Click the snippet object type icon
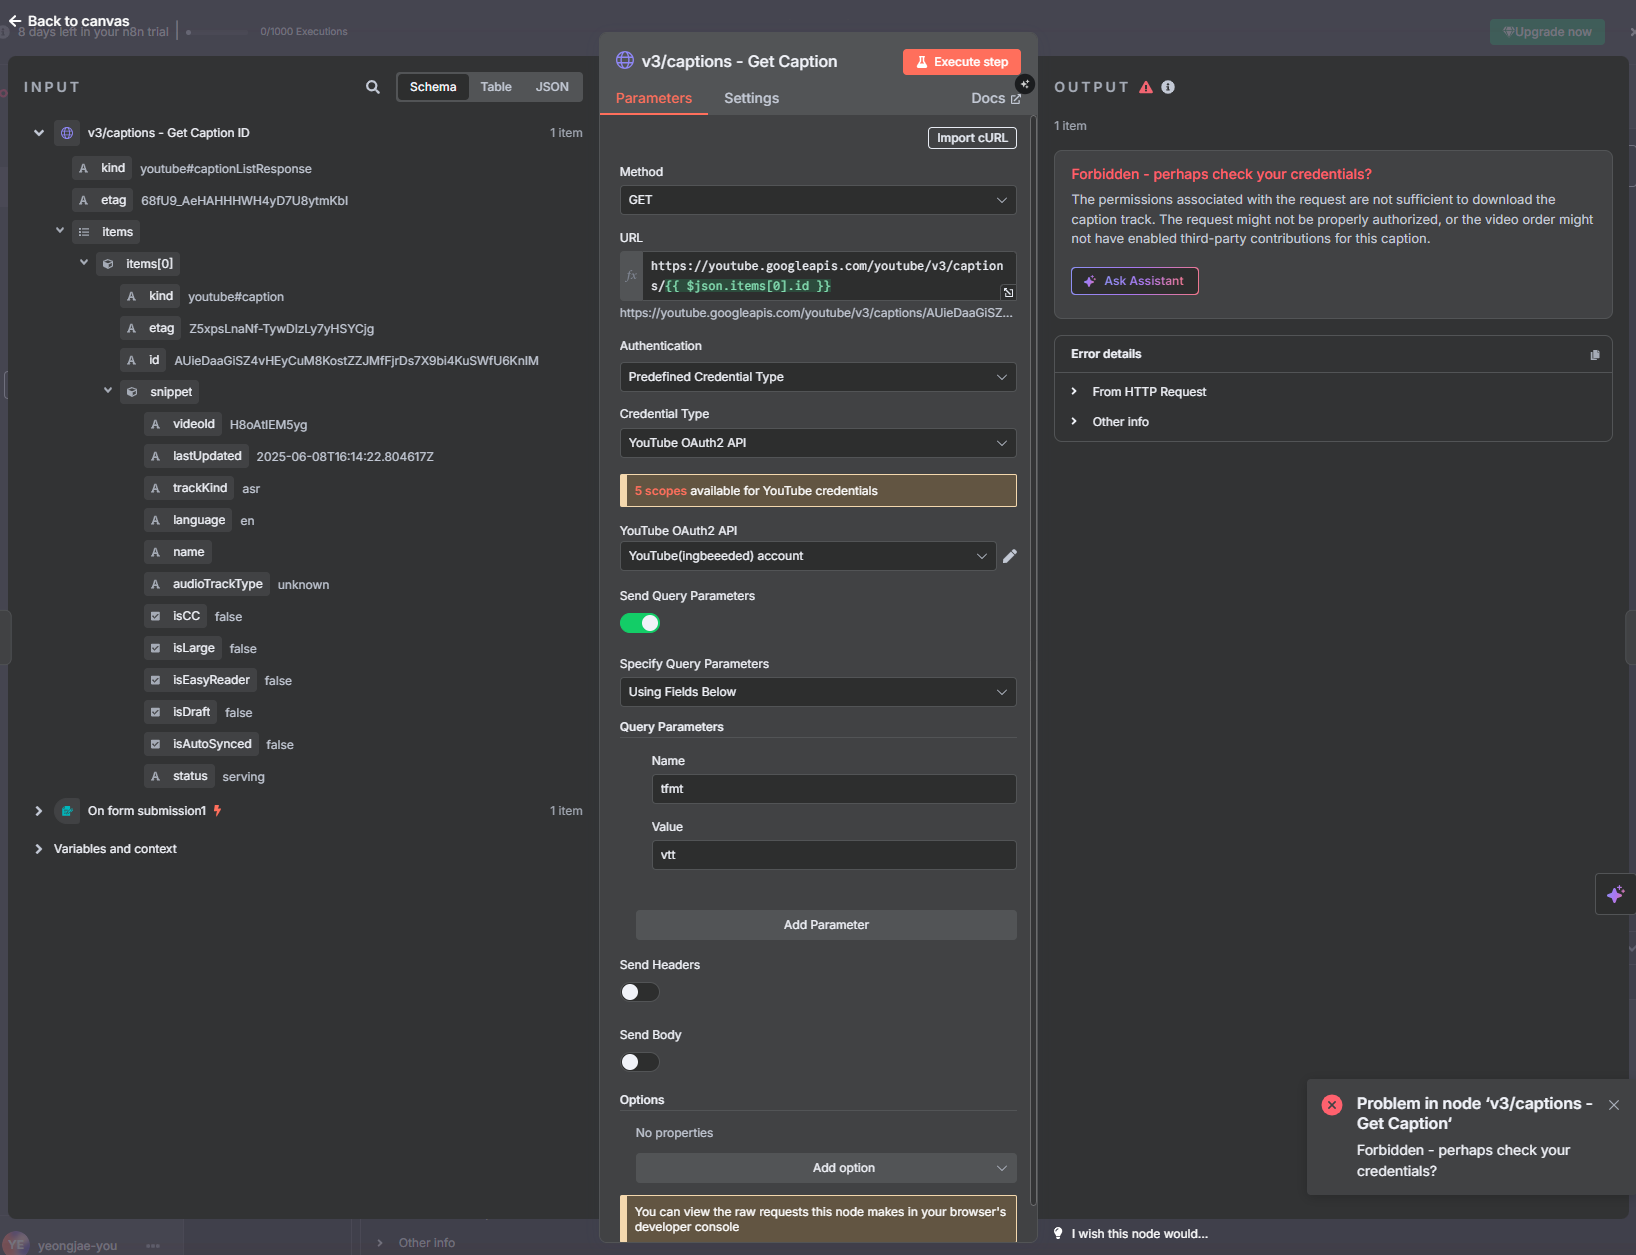Viewport: 1636px width, 1255px height. click(x=132, y=392)
